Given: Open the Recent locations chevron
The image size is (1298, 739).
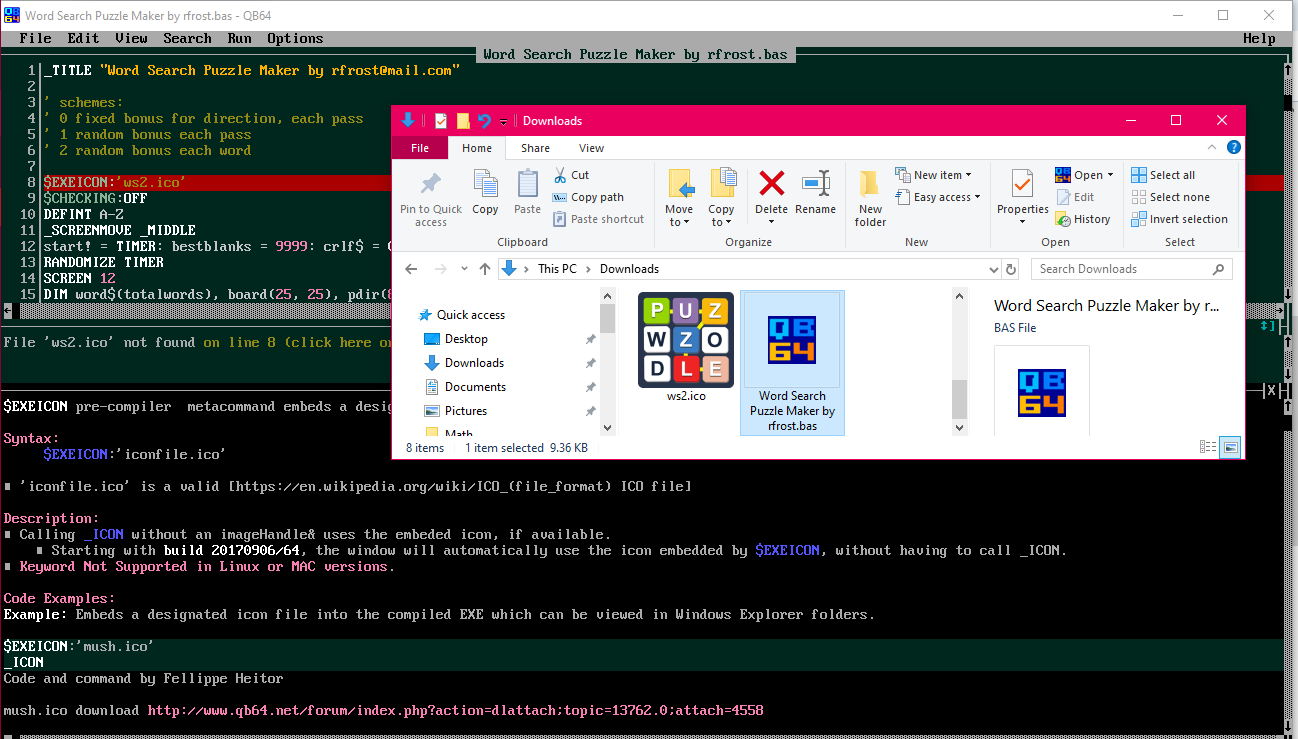Looking at the screenshot, I should click(463, 268).
